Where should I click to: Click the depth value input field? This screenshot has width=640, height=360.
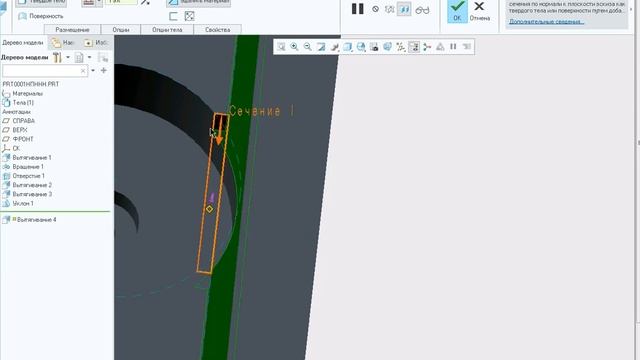[121, 2]
